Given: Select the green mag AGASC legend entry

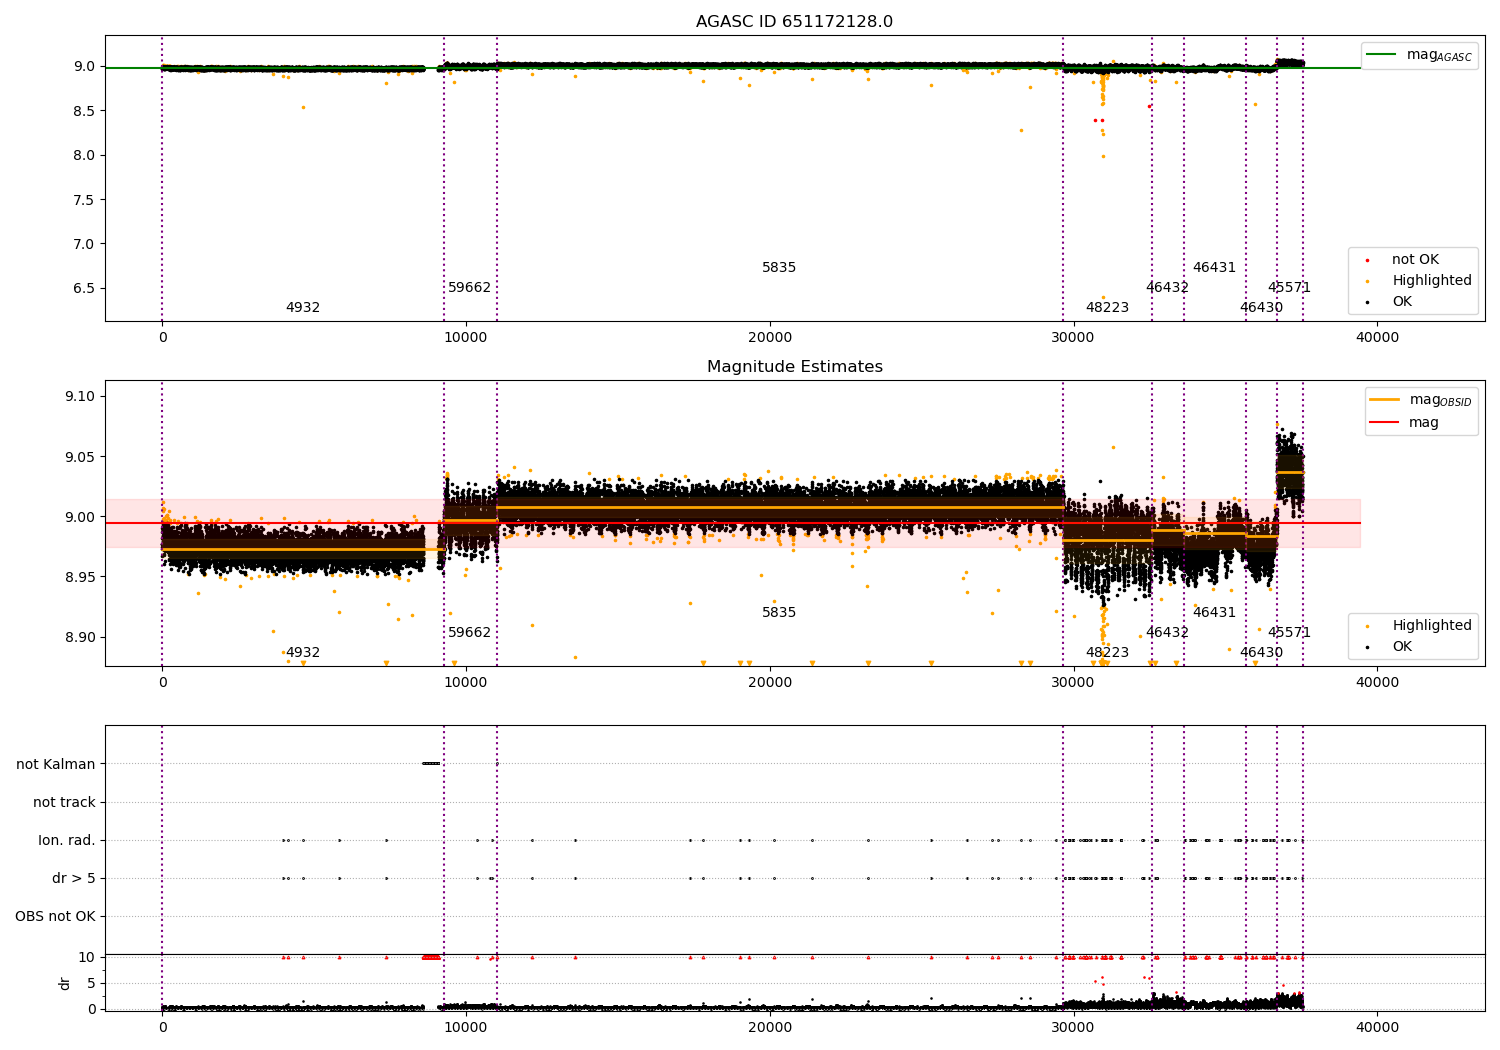Looking at the screenshot, I should (x=1419, y=55).
